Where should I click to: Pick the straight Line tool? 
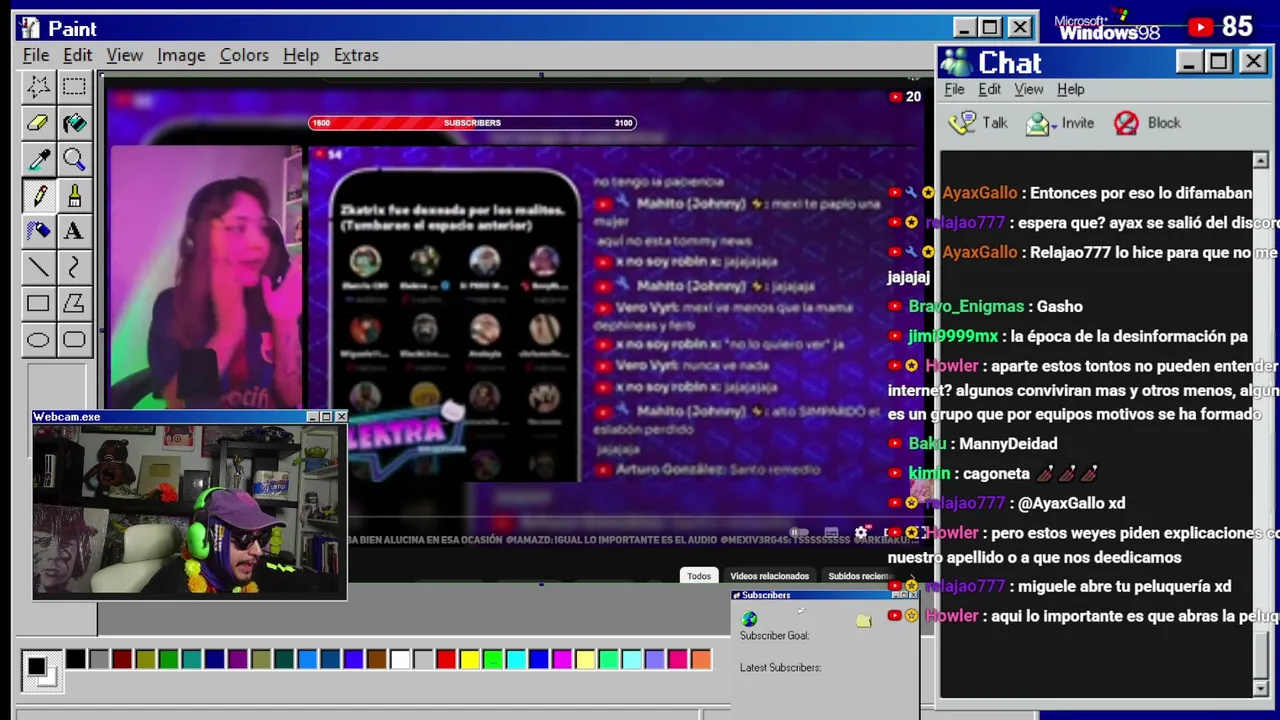coord(38,267)
